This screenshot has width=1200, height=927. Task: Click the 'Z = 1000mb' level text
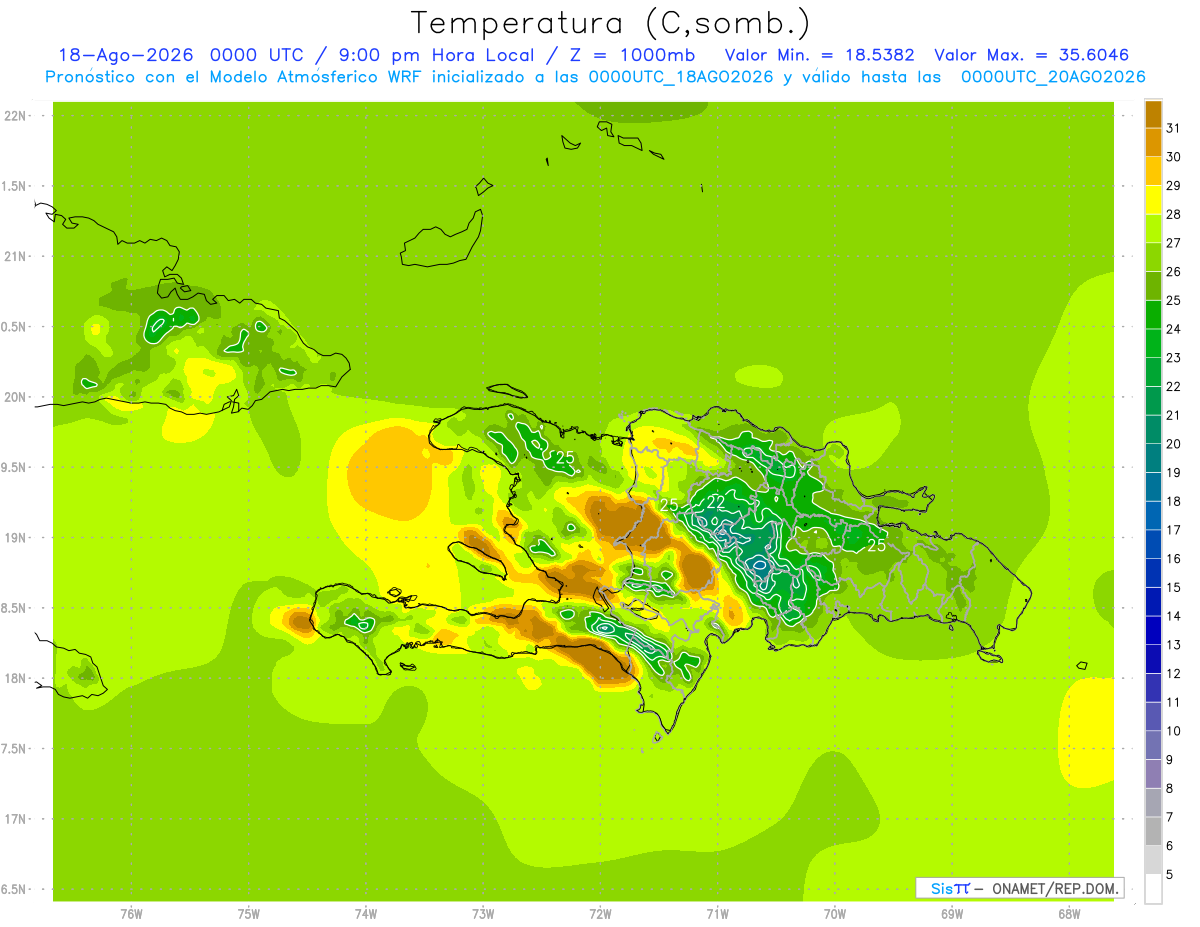pos(632,55)
